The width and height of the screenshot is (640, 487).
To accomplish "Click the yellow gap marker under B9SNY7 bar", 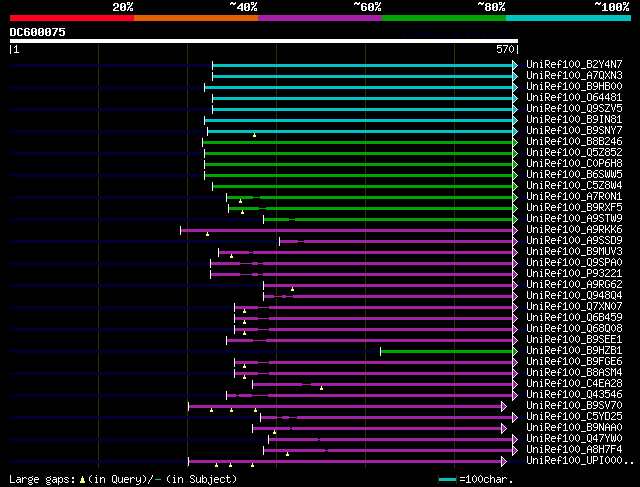I will pos(254,135).
